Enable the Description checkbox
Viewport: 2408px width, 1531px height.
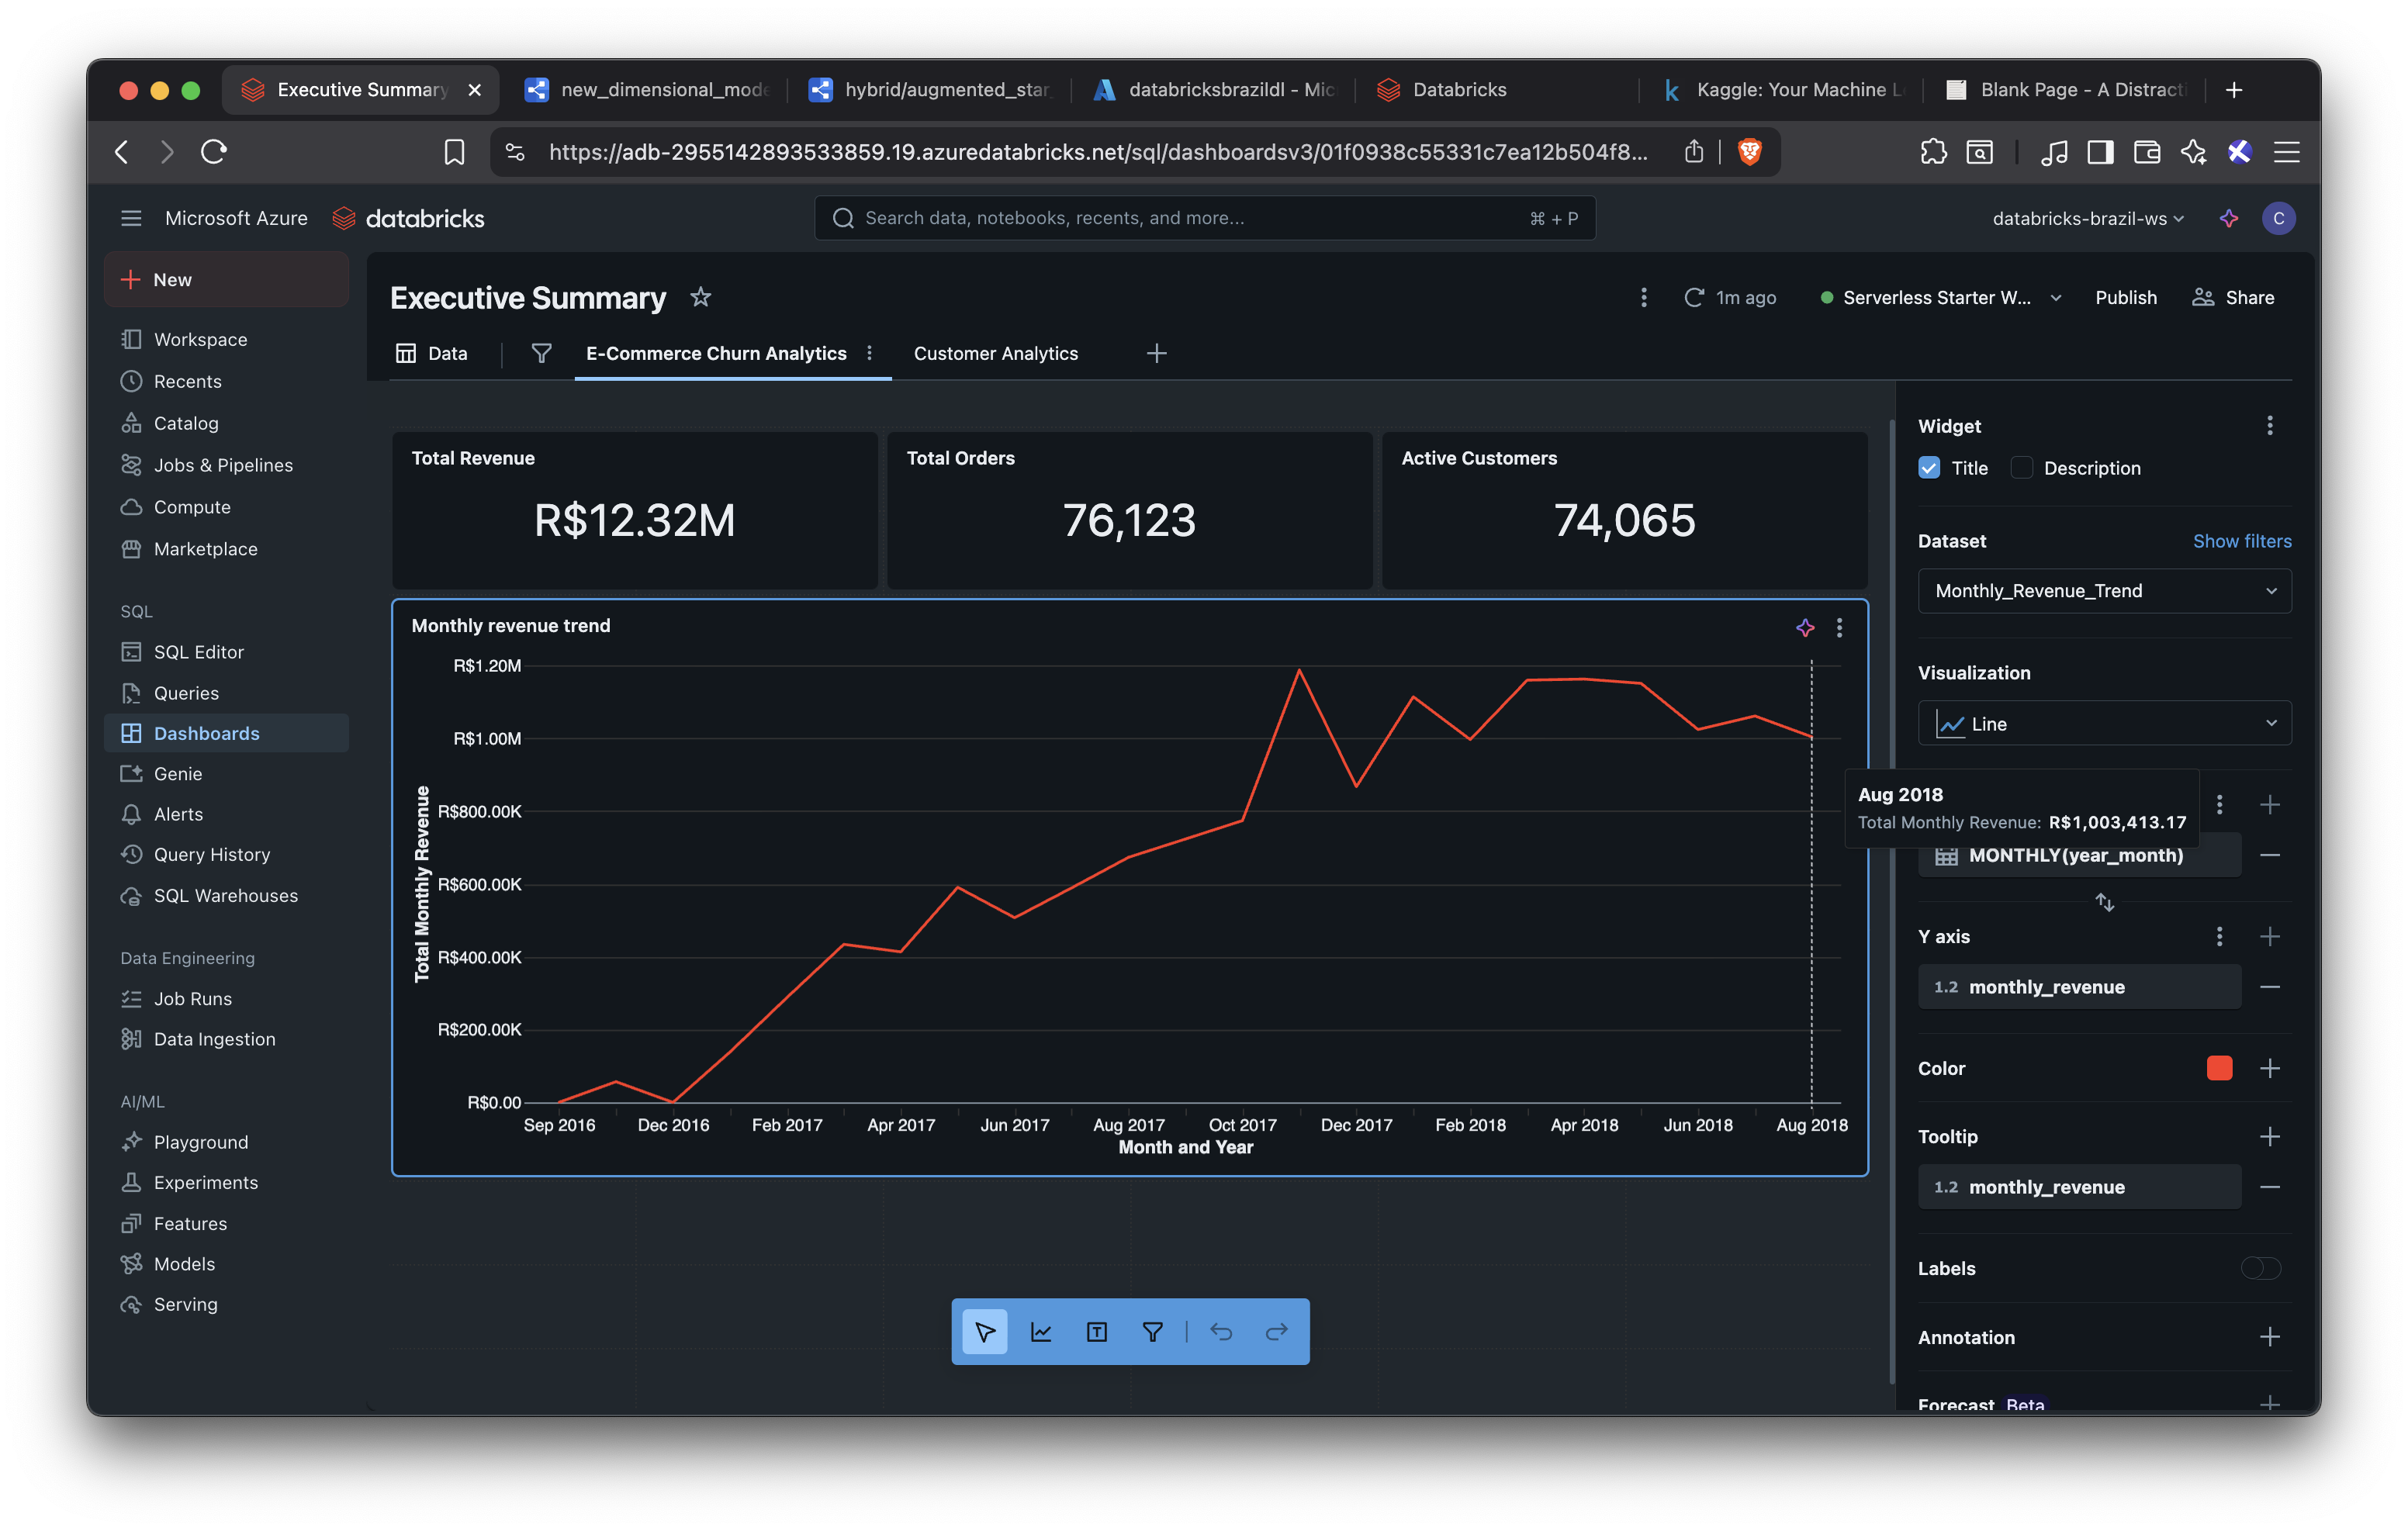(x=2022, y=468)
